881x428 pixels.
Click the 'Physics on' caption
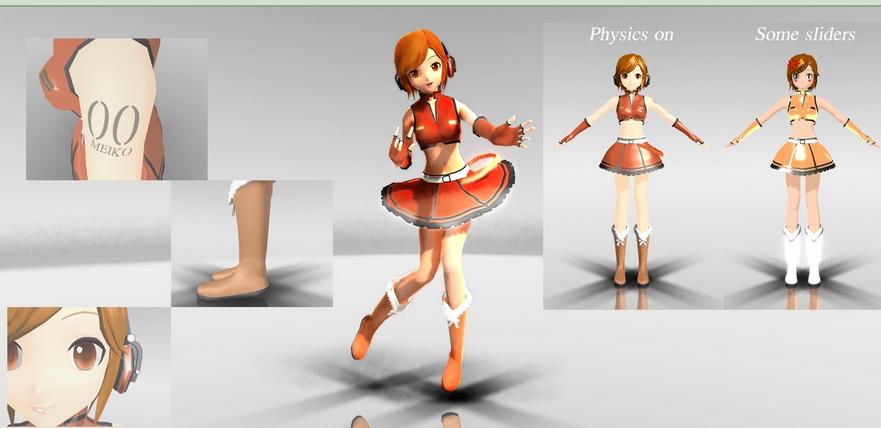[x=631, y=34]
